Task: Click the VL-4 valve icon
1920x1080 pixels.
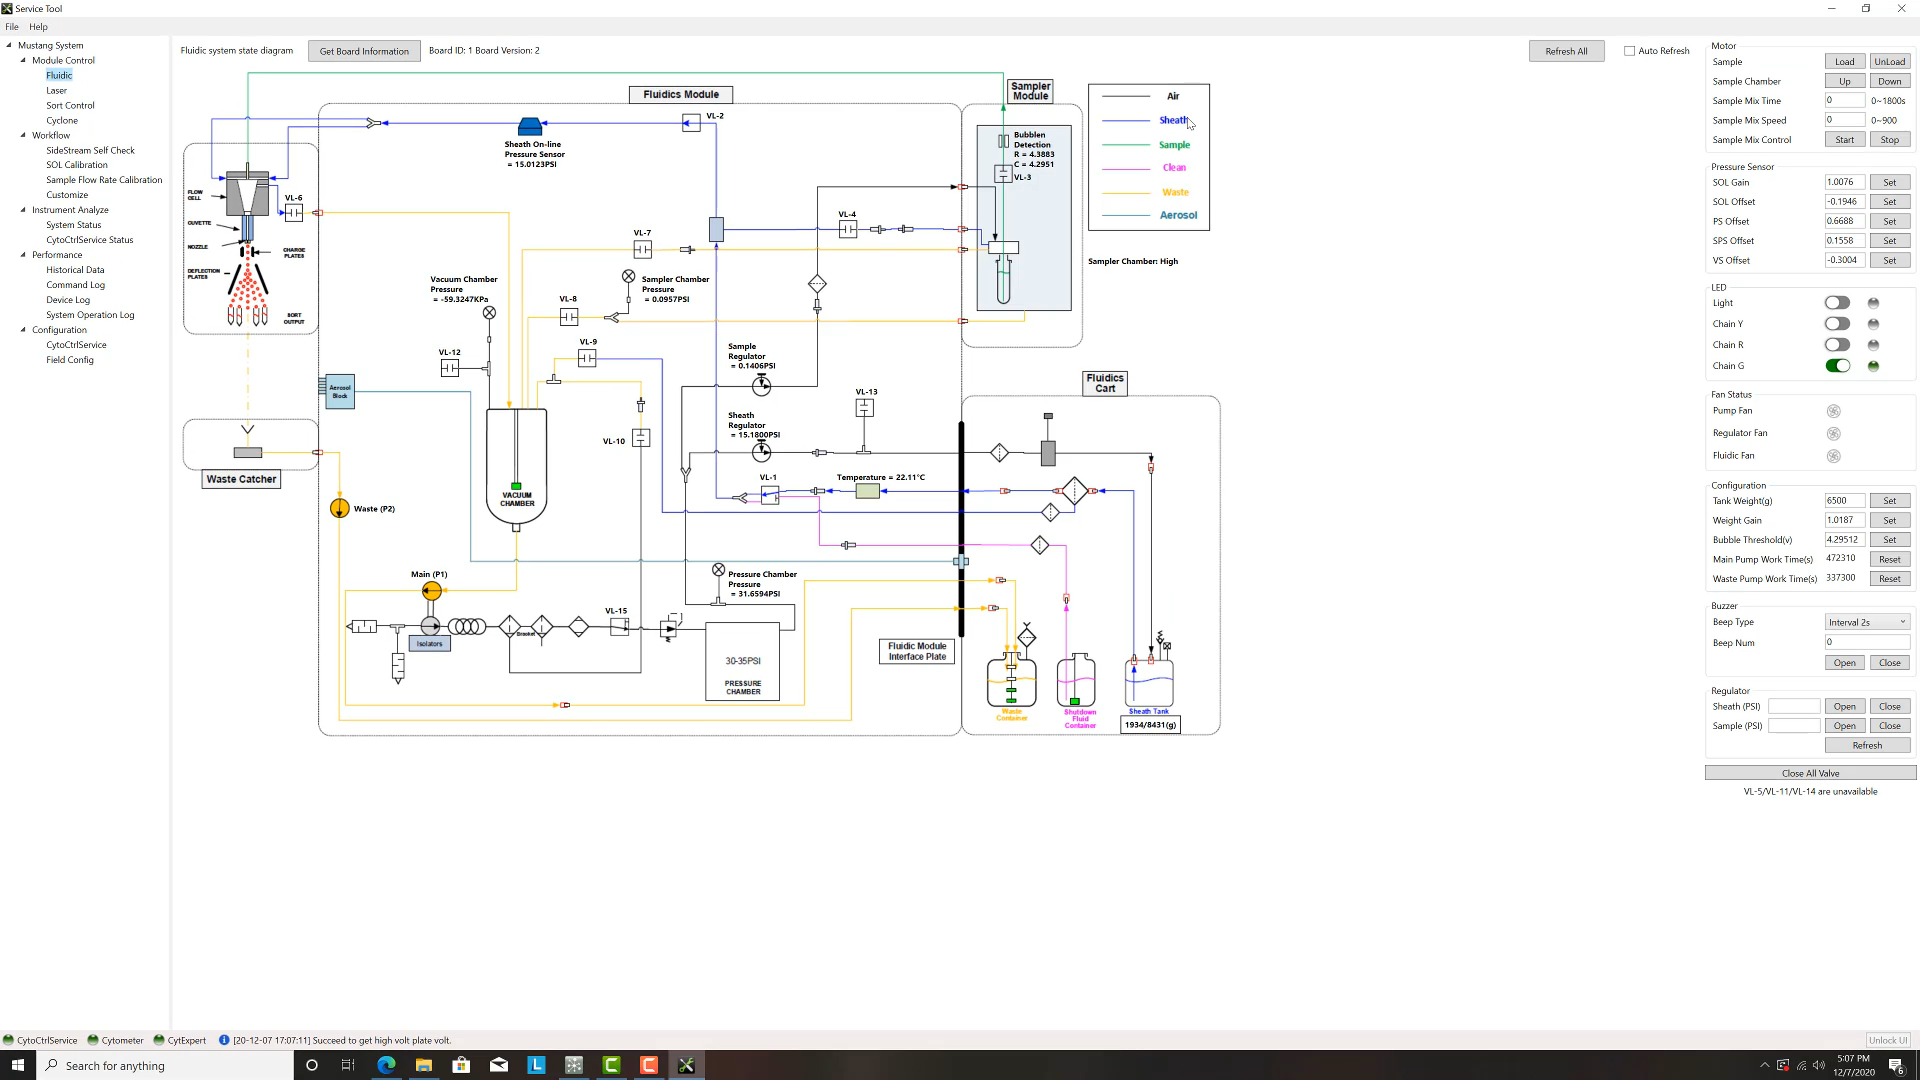Action: coord(847,229)
